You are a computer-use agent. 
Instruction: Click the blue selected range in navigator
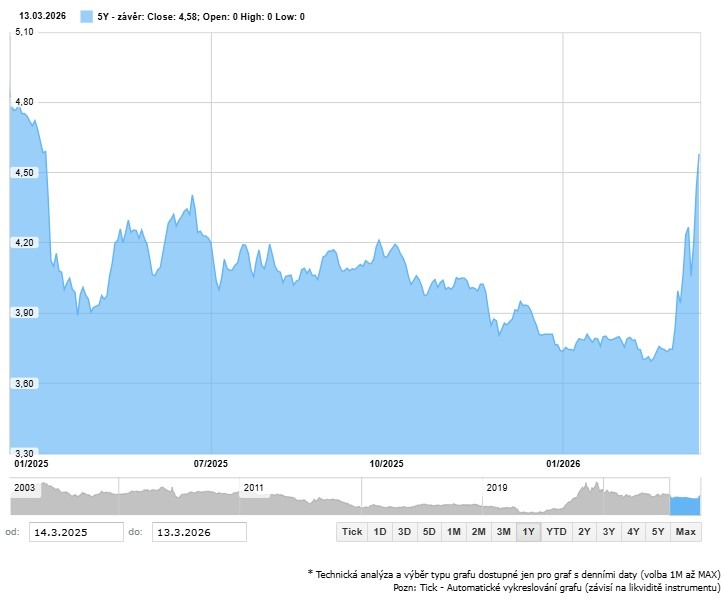[x=686, y=504]
